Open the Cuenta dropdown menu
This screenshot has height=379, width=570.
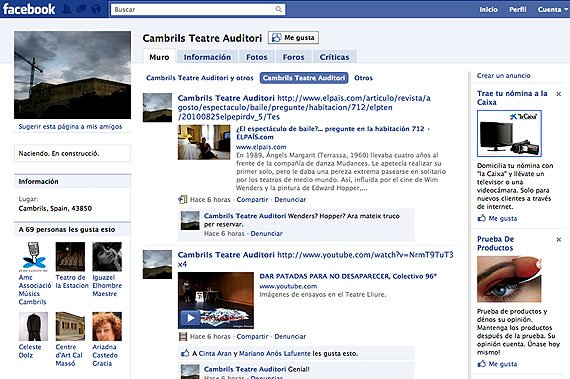pyautogui.click(x=552, y=9)
